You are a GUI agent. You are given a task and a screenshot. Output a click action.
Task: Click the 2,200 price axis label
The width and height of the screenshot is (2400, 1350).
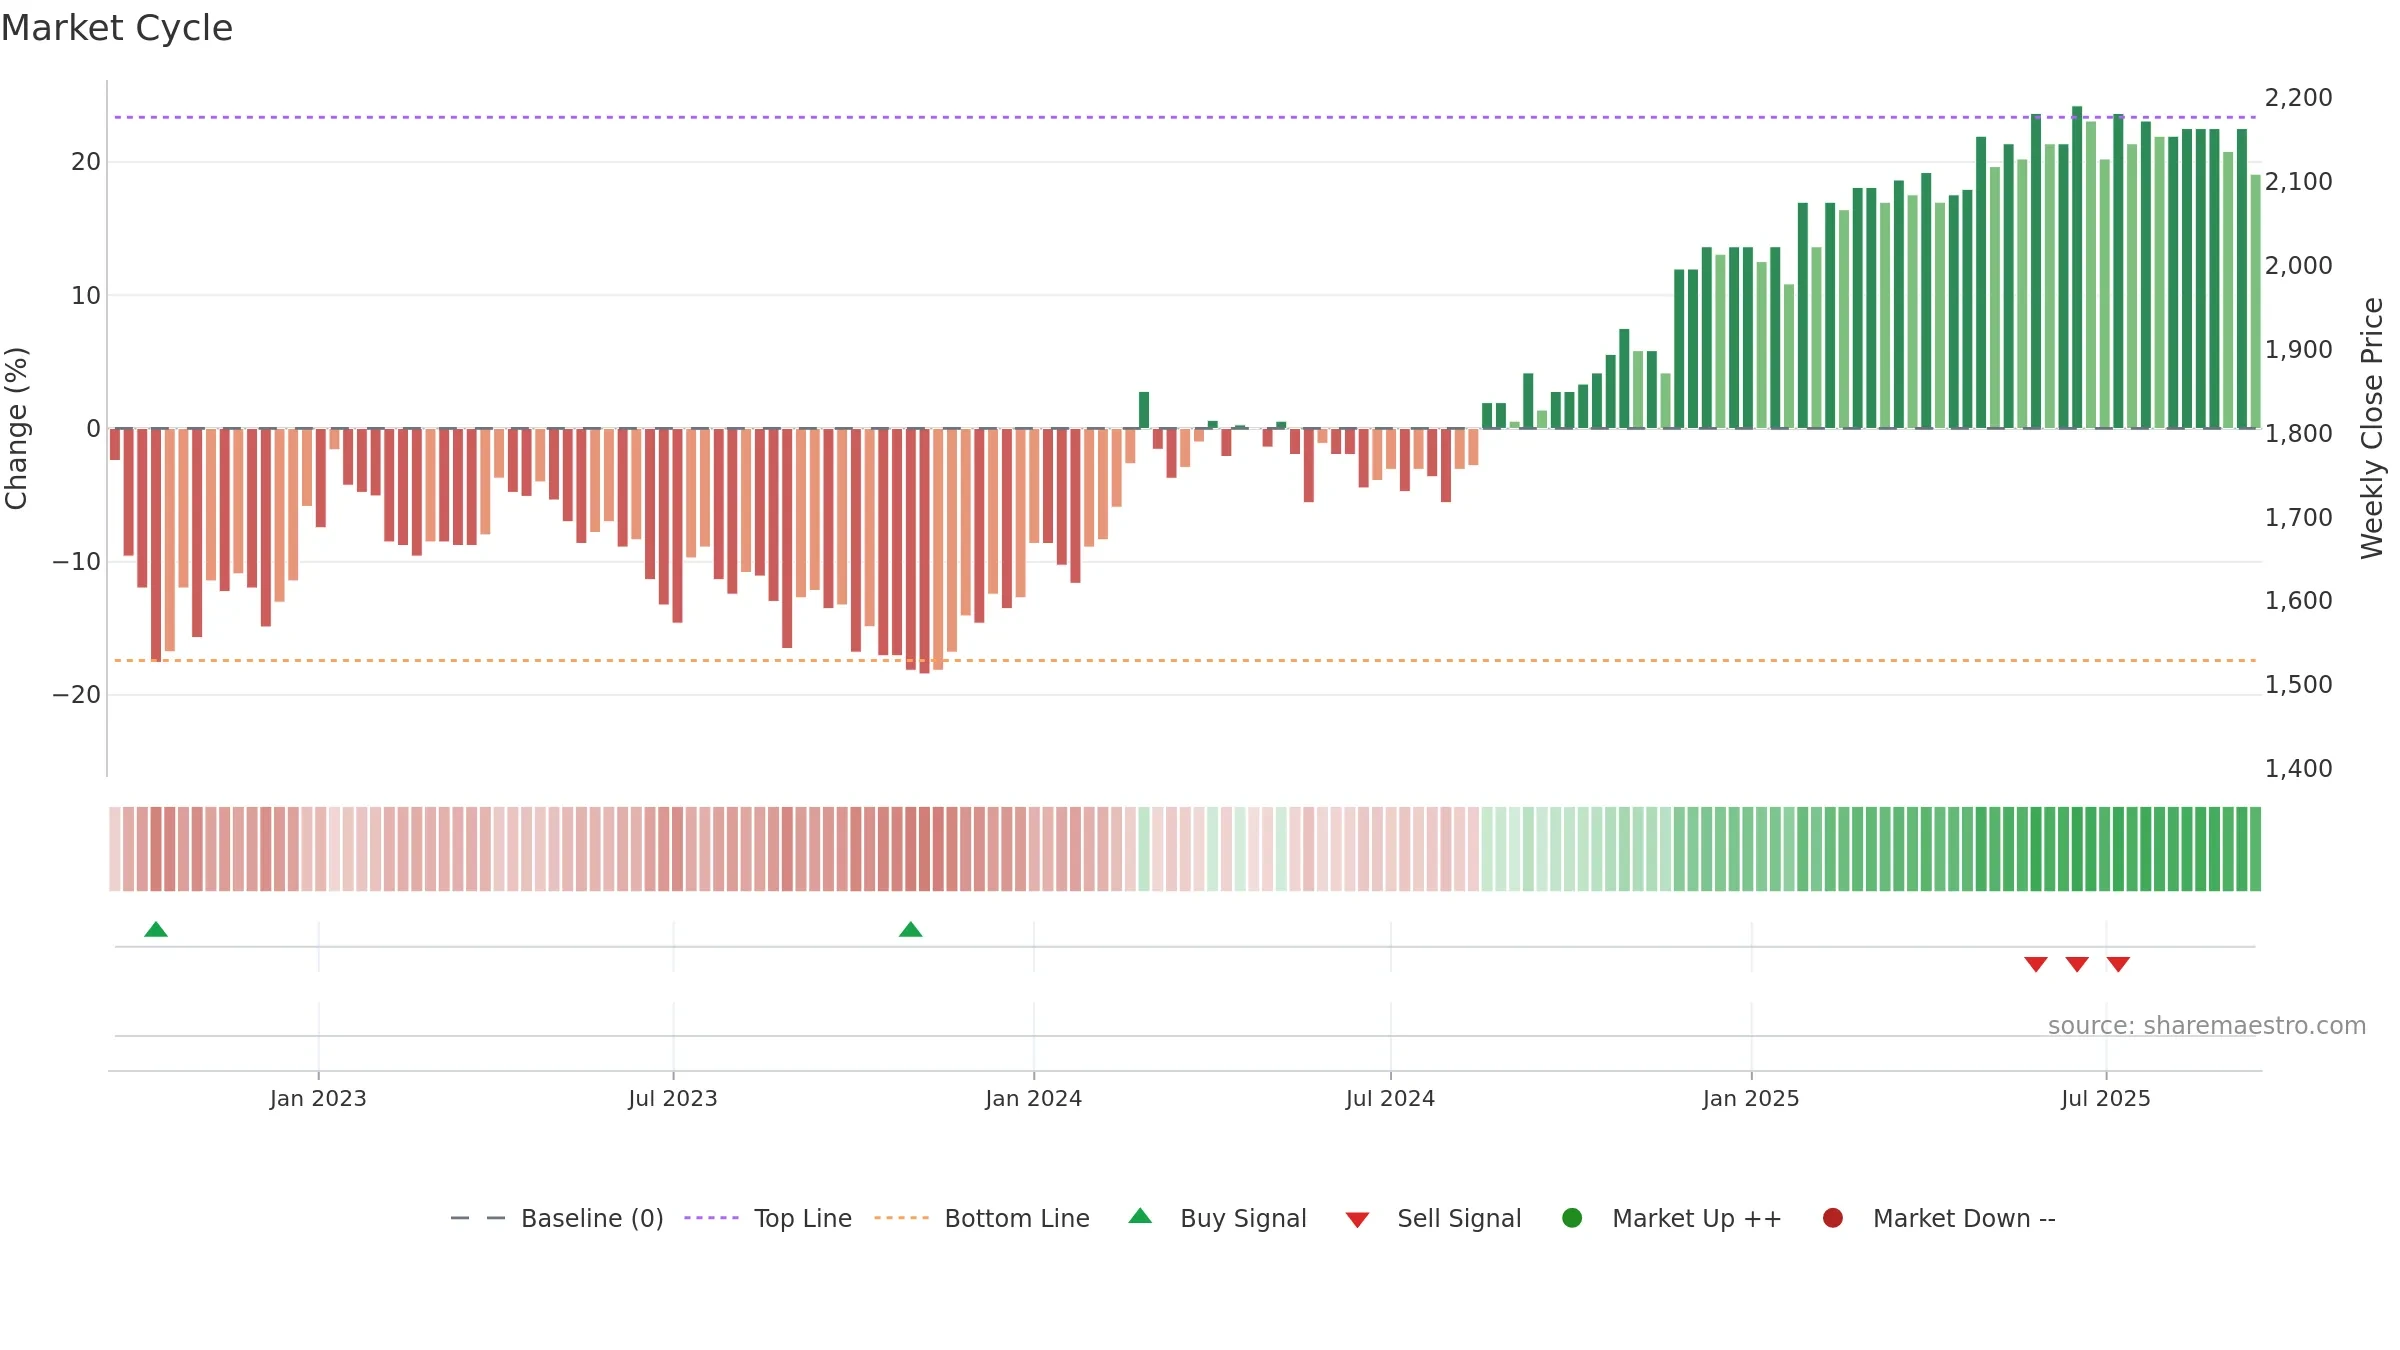pos(2298,98)
